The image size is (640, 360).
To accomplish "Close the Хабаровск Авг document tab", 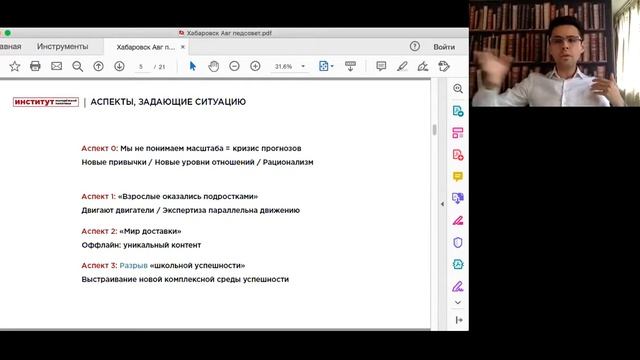I will (183, 47).
